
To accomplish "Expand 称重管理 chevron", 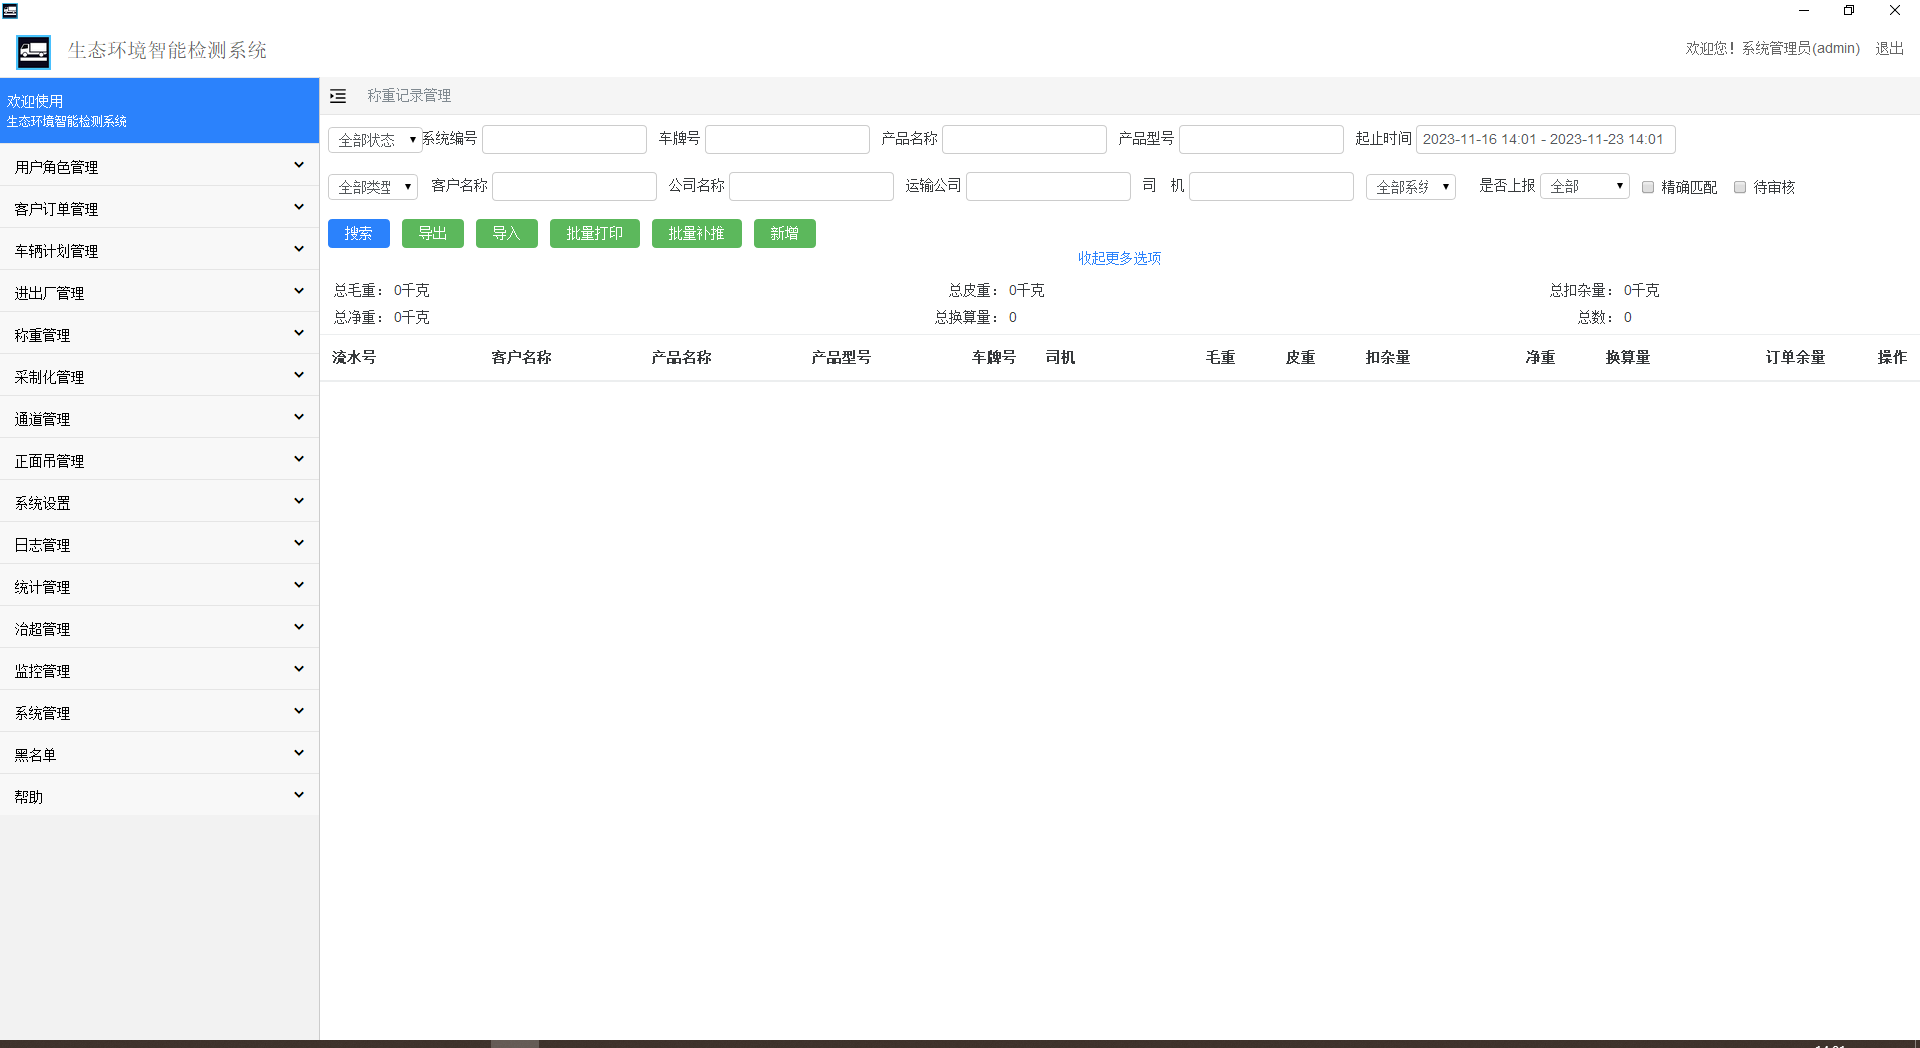I will coord(298,333).
